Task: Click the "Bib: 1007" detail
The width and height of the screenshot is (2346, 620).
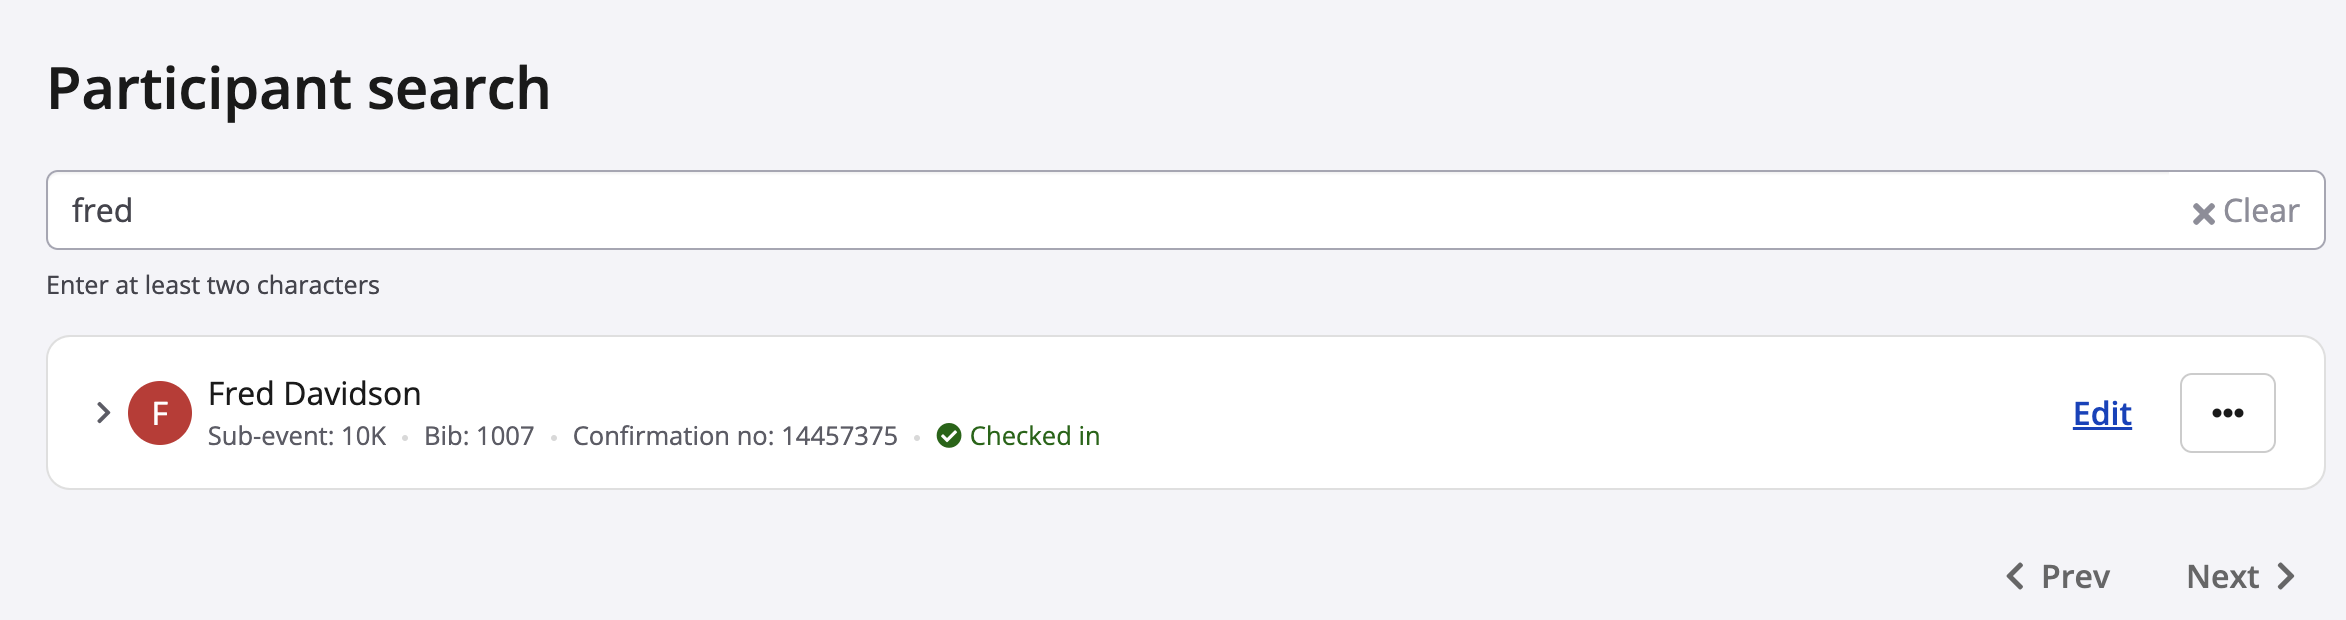Action: pyautogui.click(x=479, y=436)
